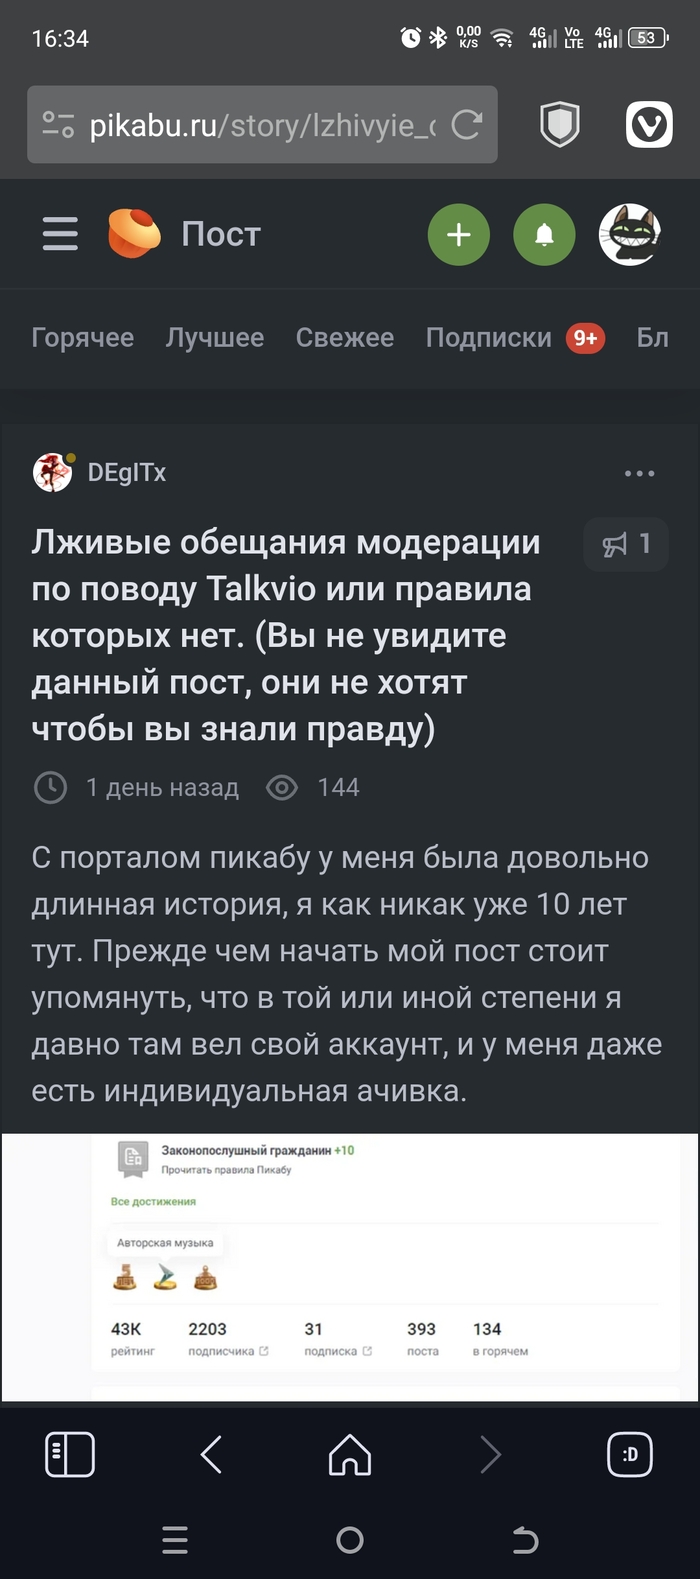
Task: Open the Vivaldi menu button
Action: [649, 126]
